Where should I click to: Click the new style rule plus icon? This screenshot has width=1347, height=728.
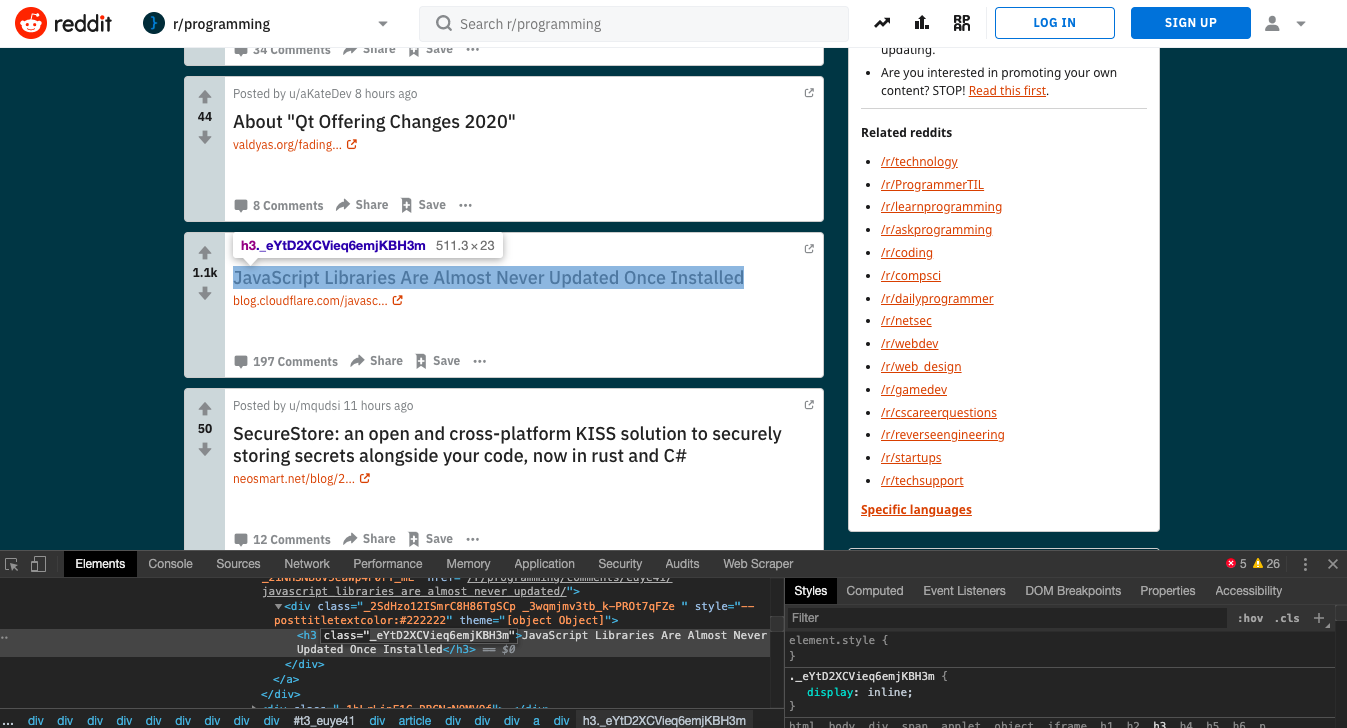pos(1320,617)
